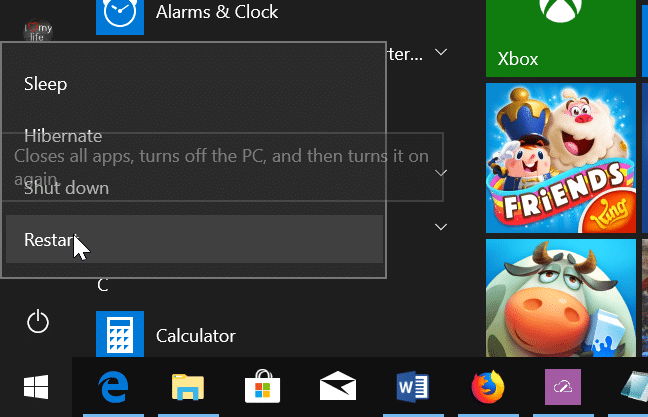Open the Mail app in taskbar
This screenshot has height=417, width=648.
pyautogui.click(x=338, y=386)
